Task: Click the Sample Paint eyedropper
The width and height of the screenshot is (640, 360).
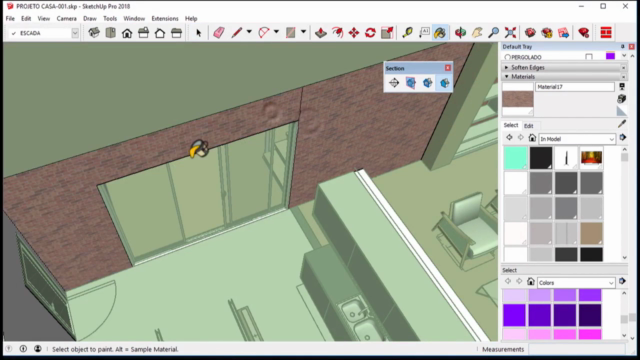Action: tap(622, 124)
